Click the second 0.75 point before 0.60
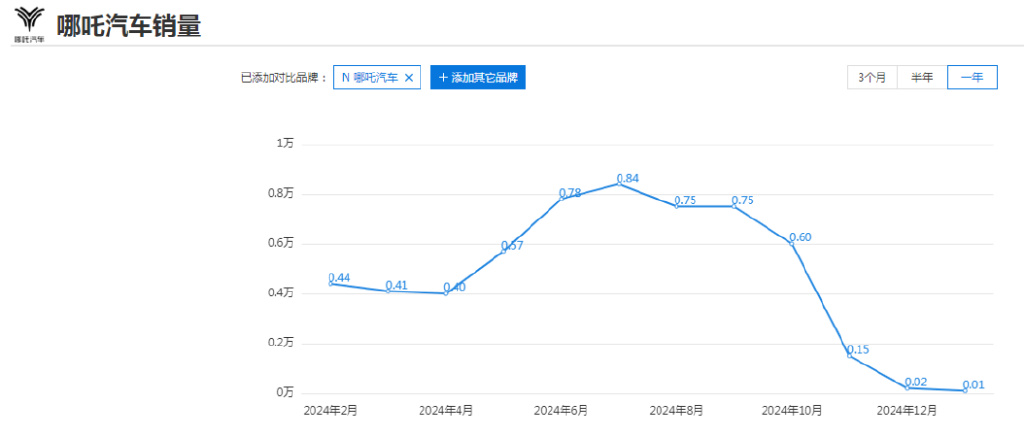This screenshot has width=1024, height=437. (x=734, y=206)
